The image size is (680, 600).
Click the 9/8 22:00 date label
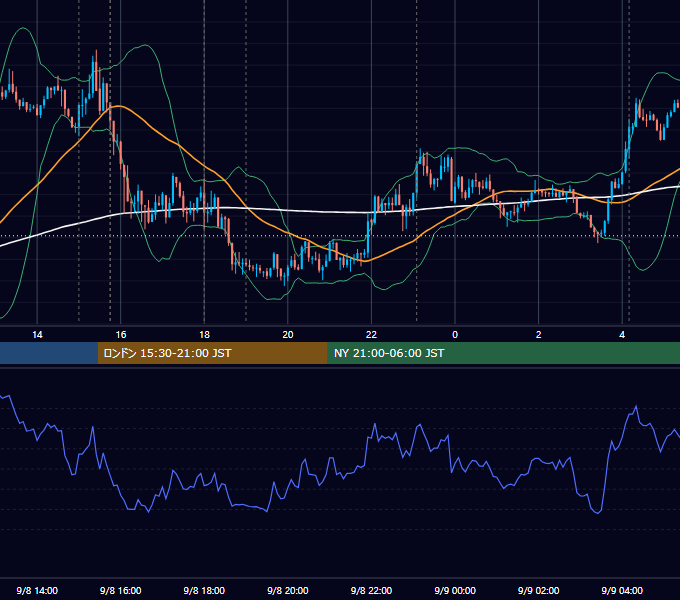371,590
